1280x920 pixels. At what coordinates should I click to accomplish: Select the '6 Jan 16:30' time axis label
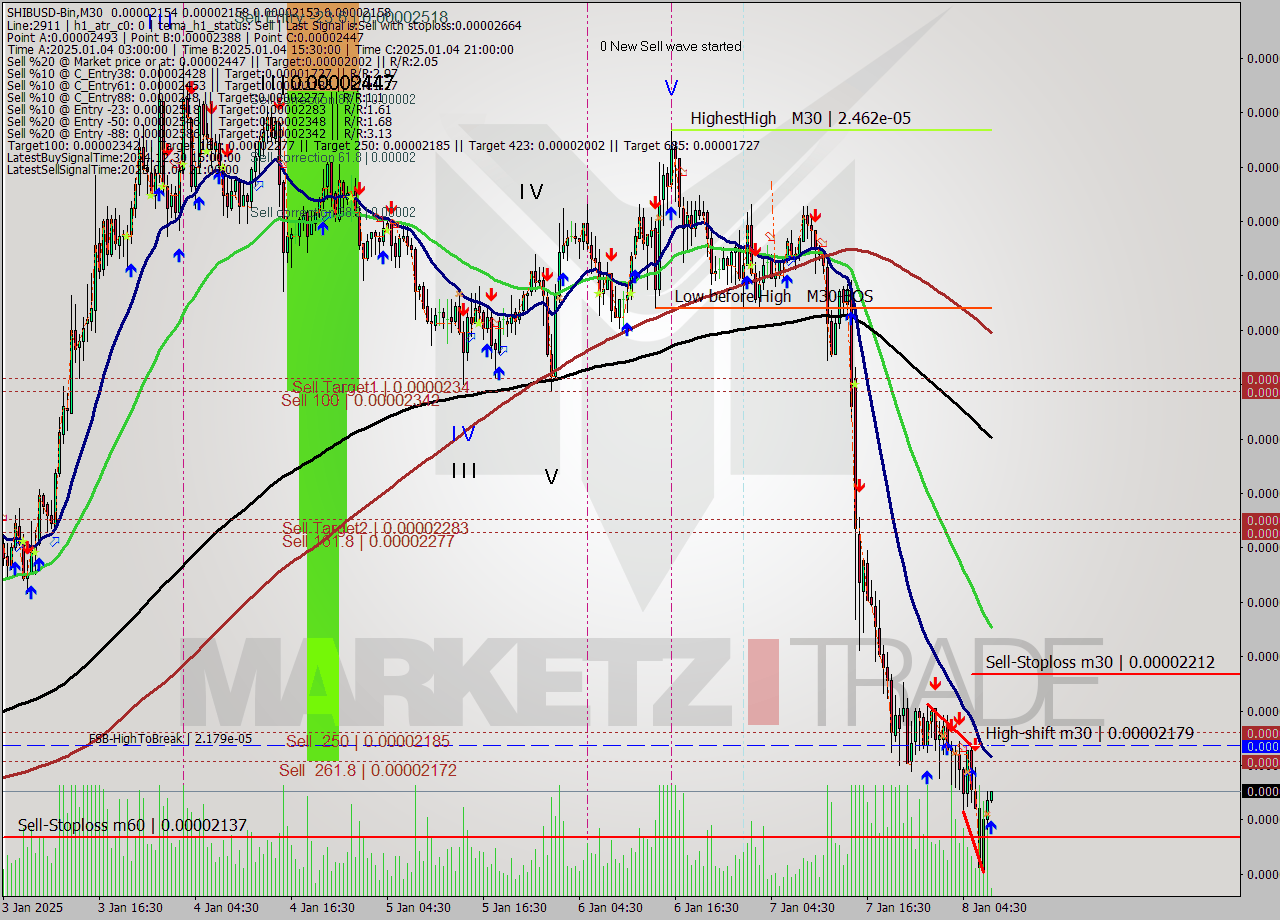coord(706,908)
